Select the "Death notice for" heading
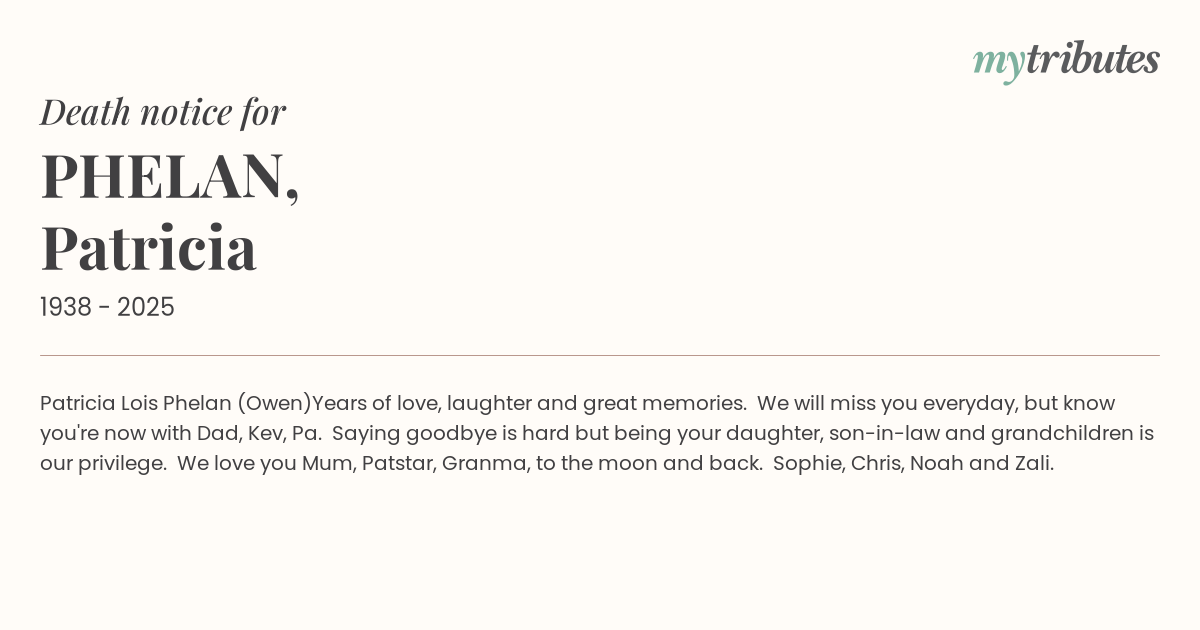The width and height of the screenshot is (1200, 630). point(163,112)
